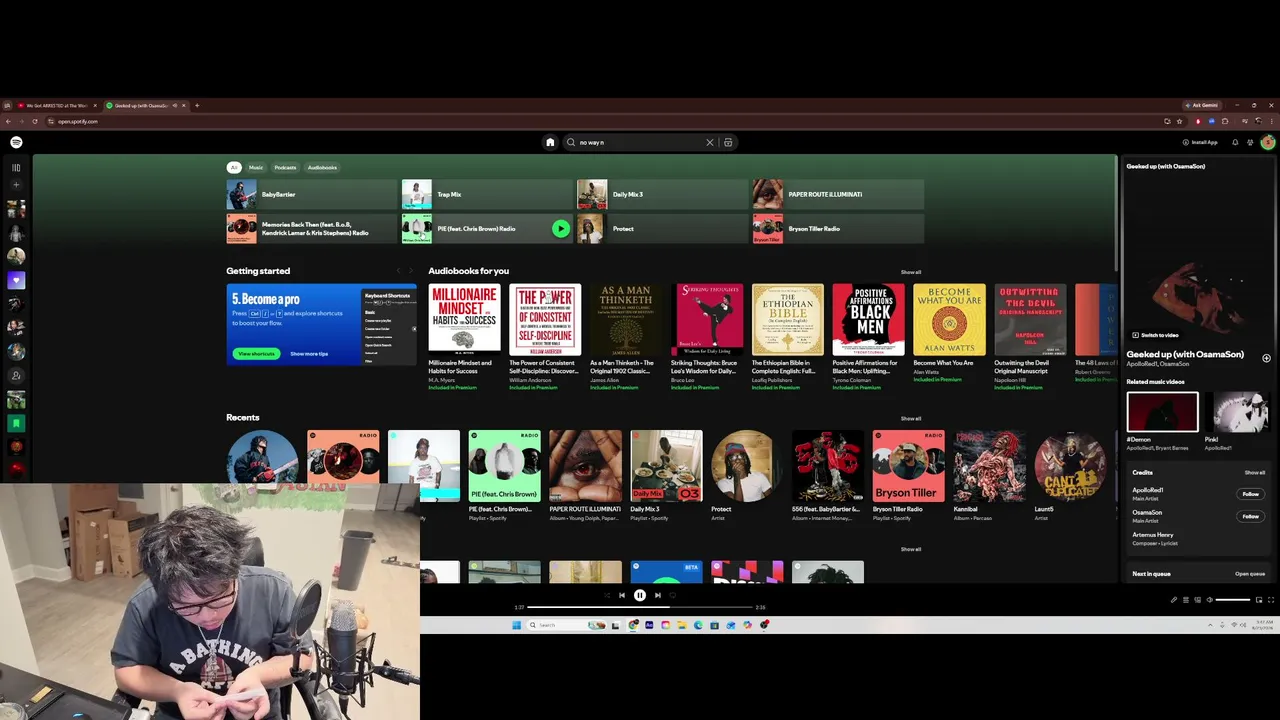1280x720 pixels.
Task: Click Show all in the Credits section
Action: point(1255,472)
